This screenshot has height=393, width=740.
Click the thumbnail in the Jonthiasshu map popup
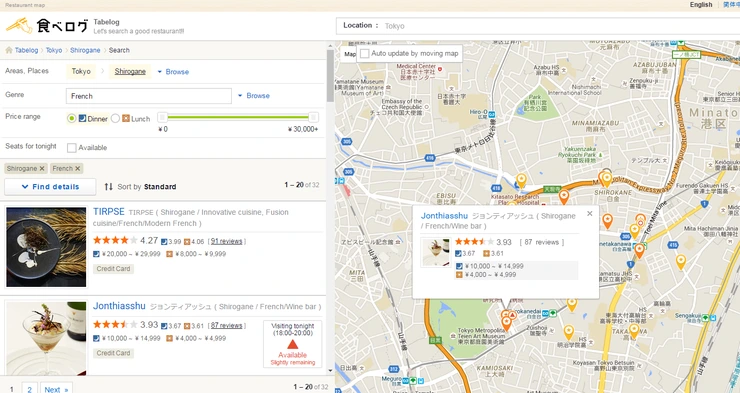pyautogui.click(x=436, y=252)
